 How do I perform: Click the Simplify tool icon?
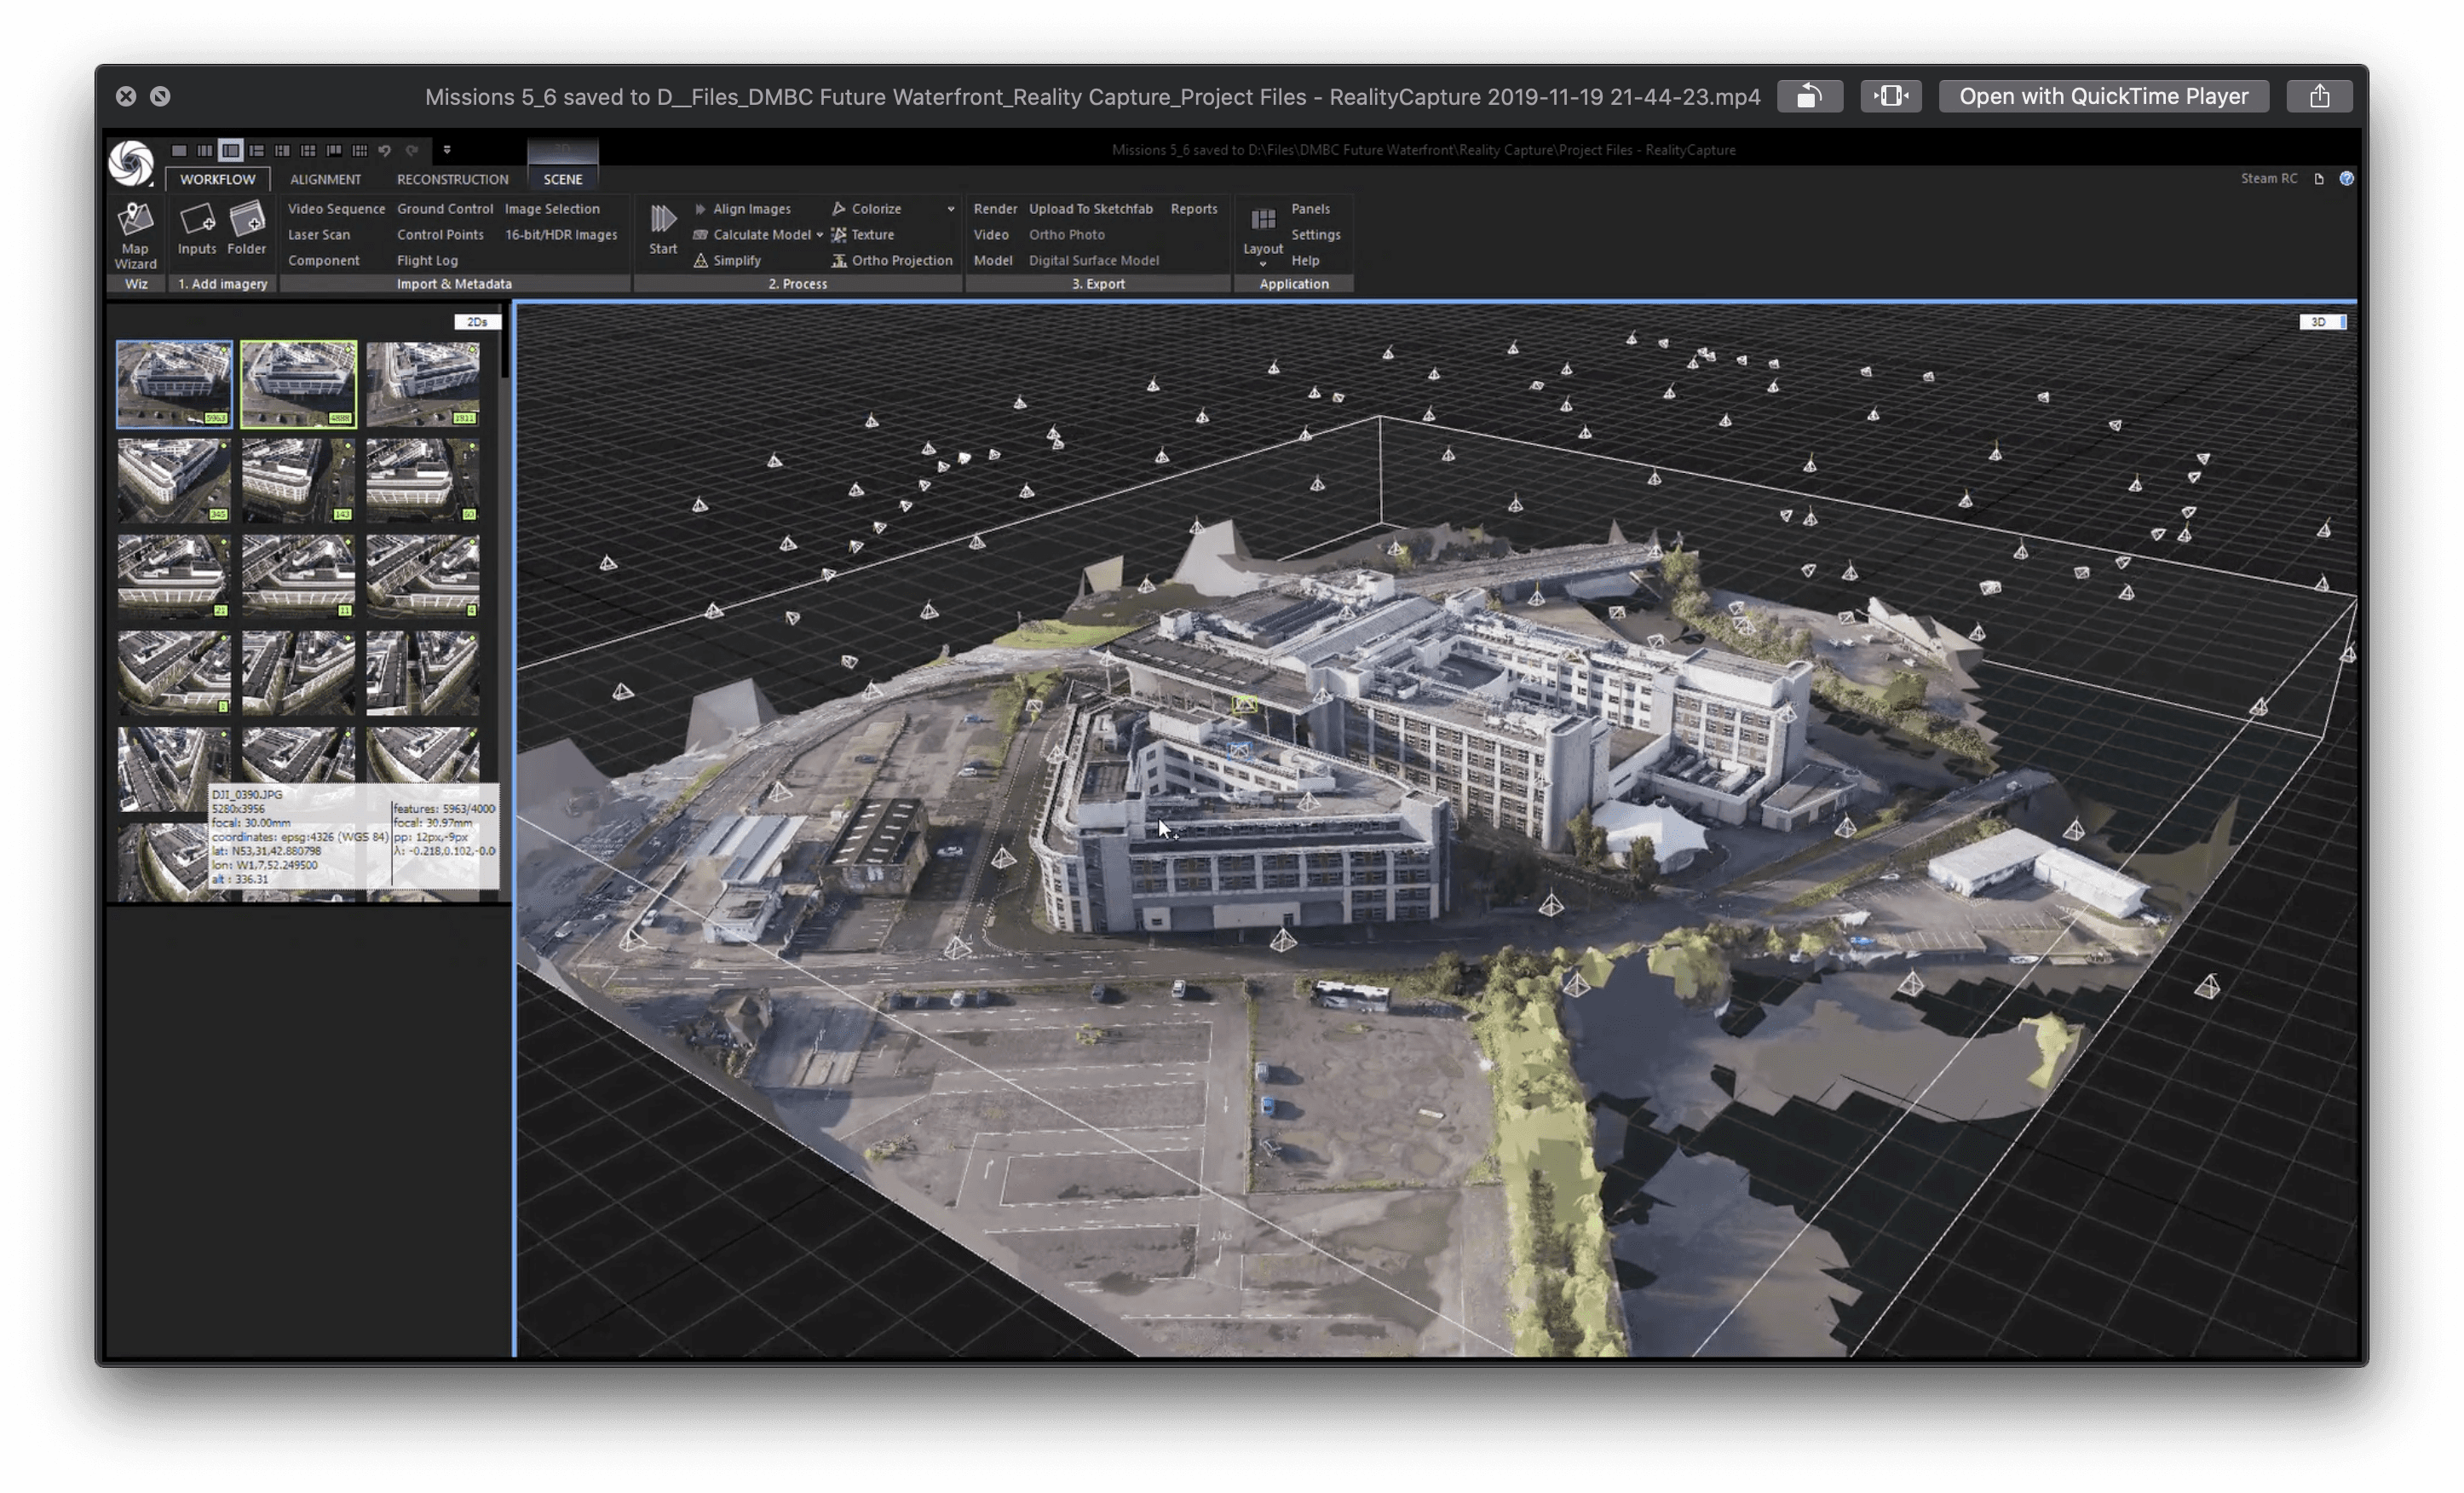[x=701, y=261]
